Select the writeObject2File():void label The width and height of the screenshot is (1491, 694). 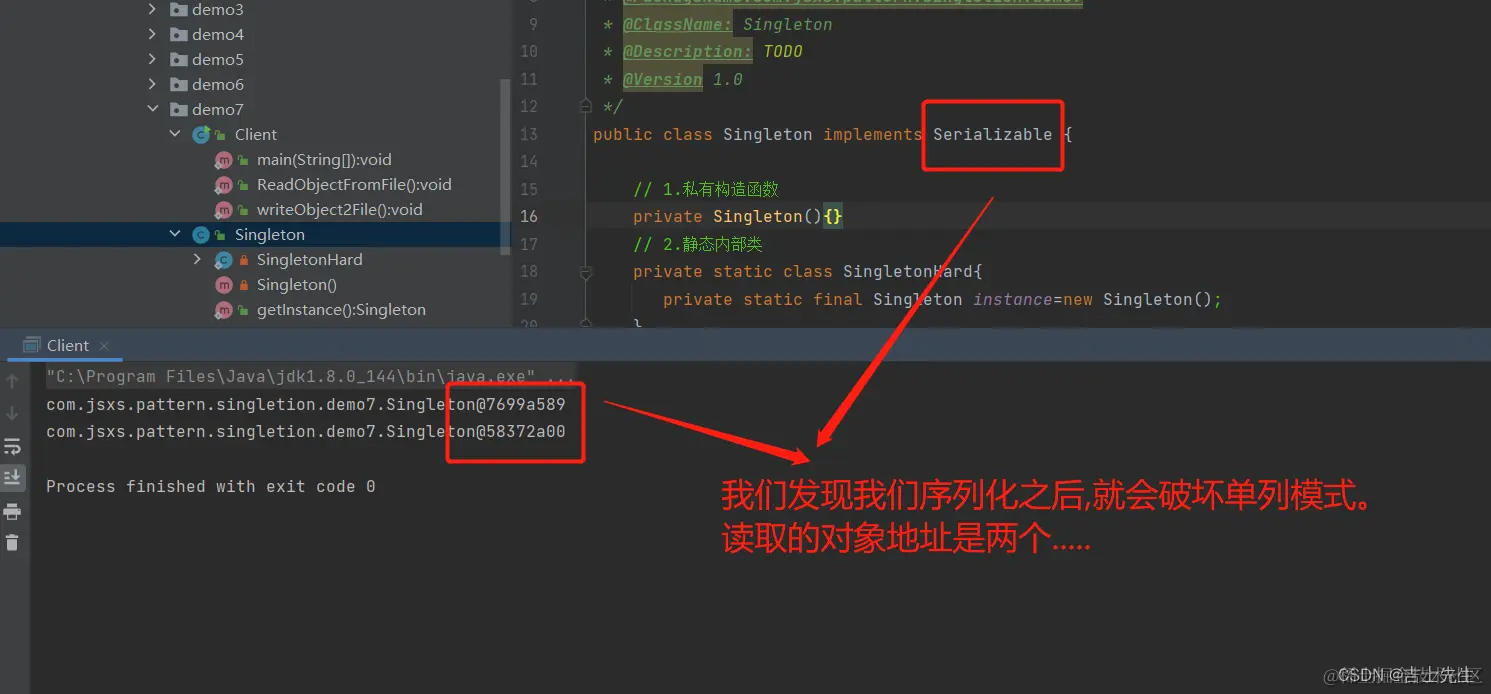pos(340,209)
